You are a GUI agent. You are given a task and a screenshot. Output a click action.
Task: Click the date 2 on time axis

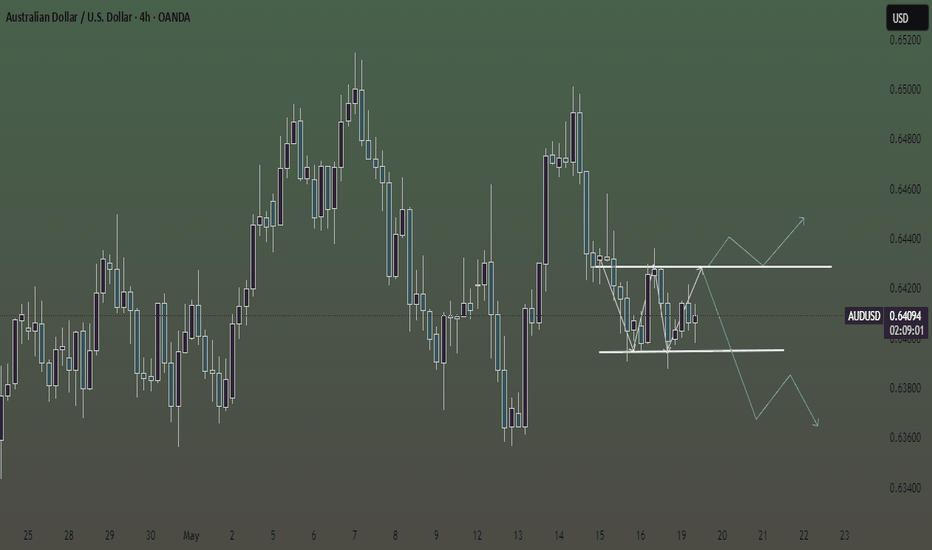(232, 536)
